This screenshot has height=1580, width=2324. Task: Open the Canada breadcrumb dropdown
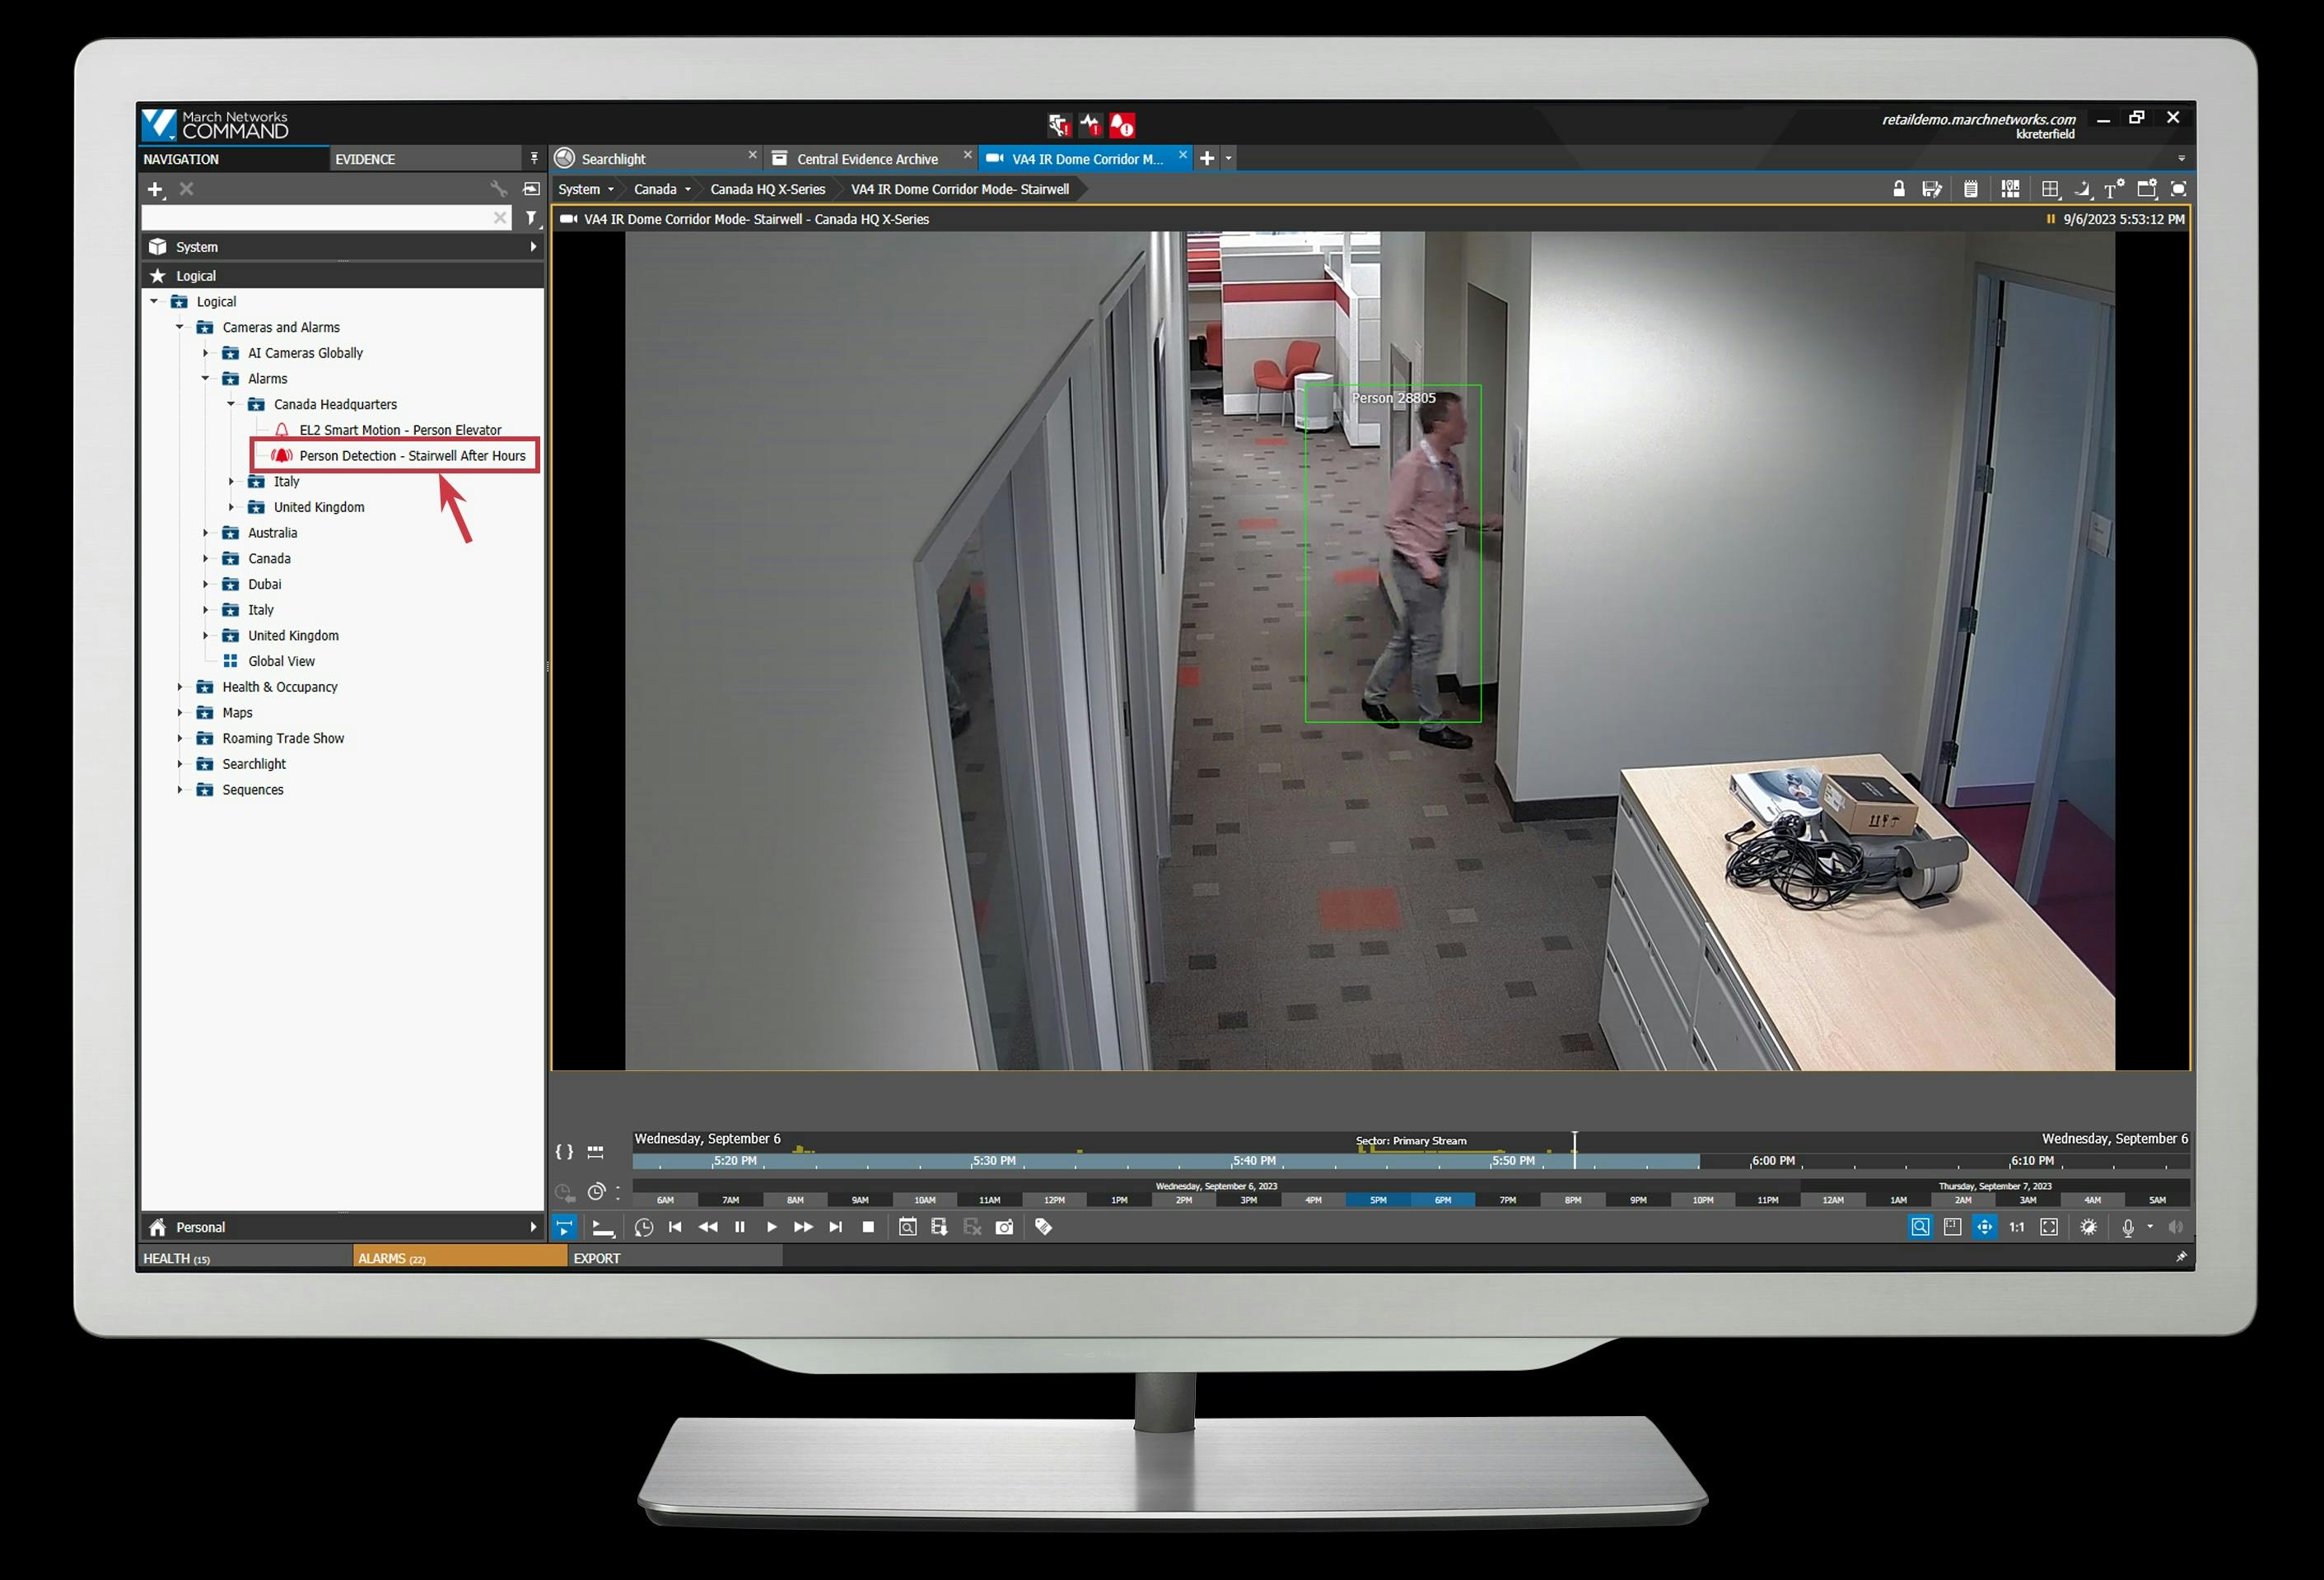point(687,189)
